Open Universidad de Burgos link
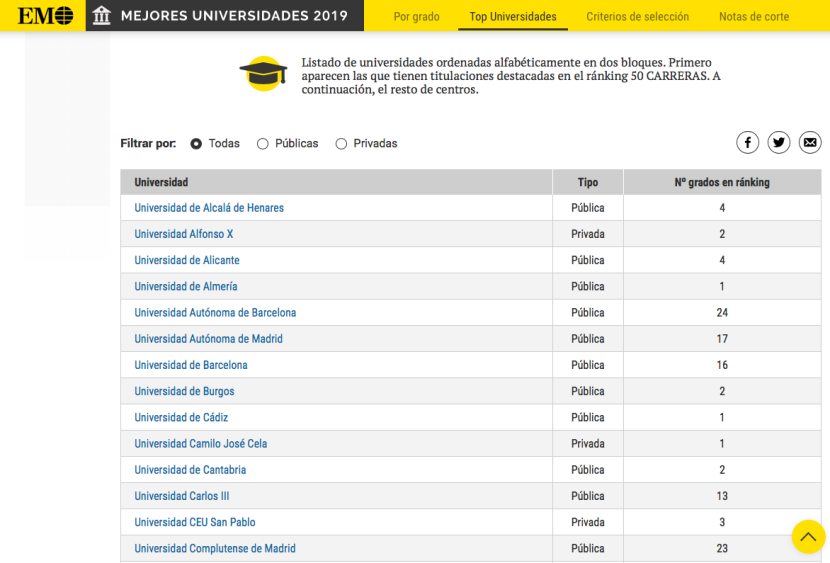830x563 pixels. [184, 392]
